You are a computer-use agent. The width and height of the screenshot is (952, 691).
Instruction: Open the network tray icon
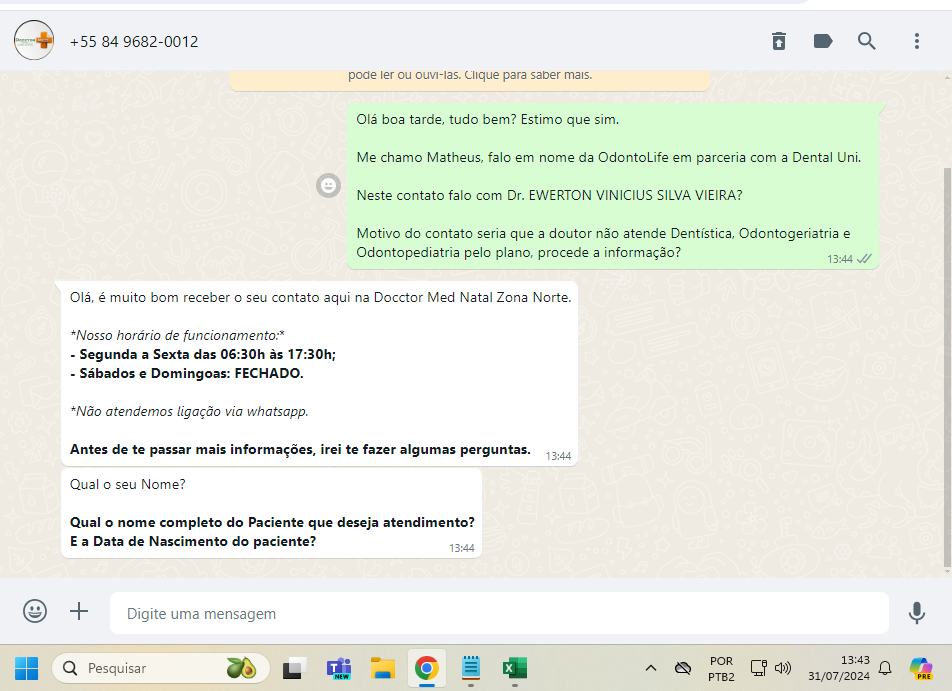pyautogui.click(x=758, y=668)
